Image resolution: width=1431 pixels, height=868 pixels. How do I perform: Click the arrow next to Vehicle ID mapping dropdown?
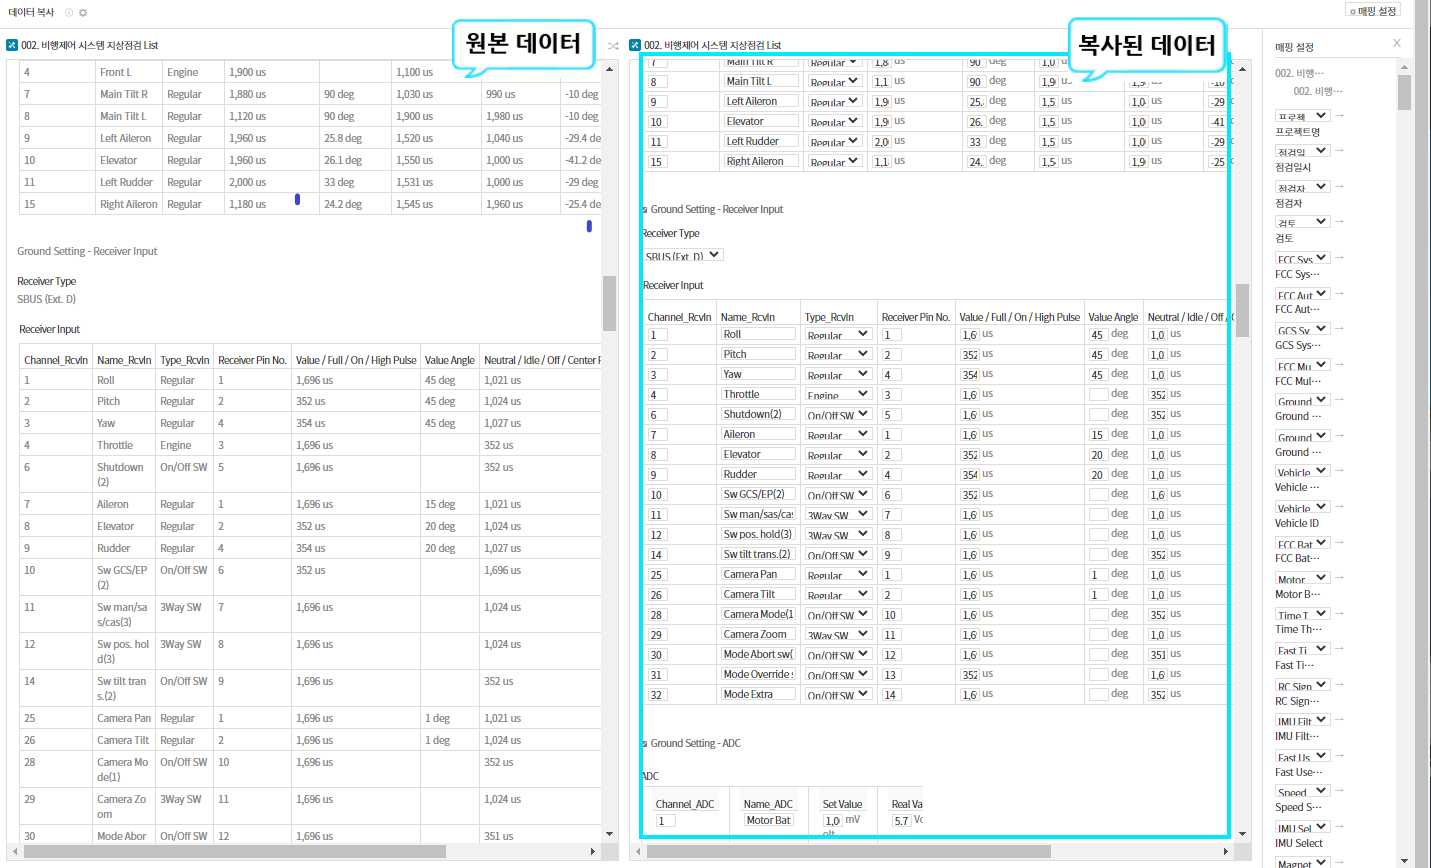[1339, 508]
